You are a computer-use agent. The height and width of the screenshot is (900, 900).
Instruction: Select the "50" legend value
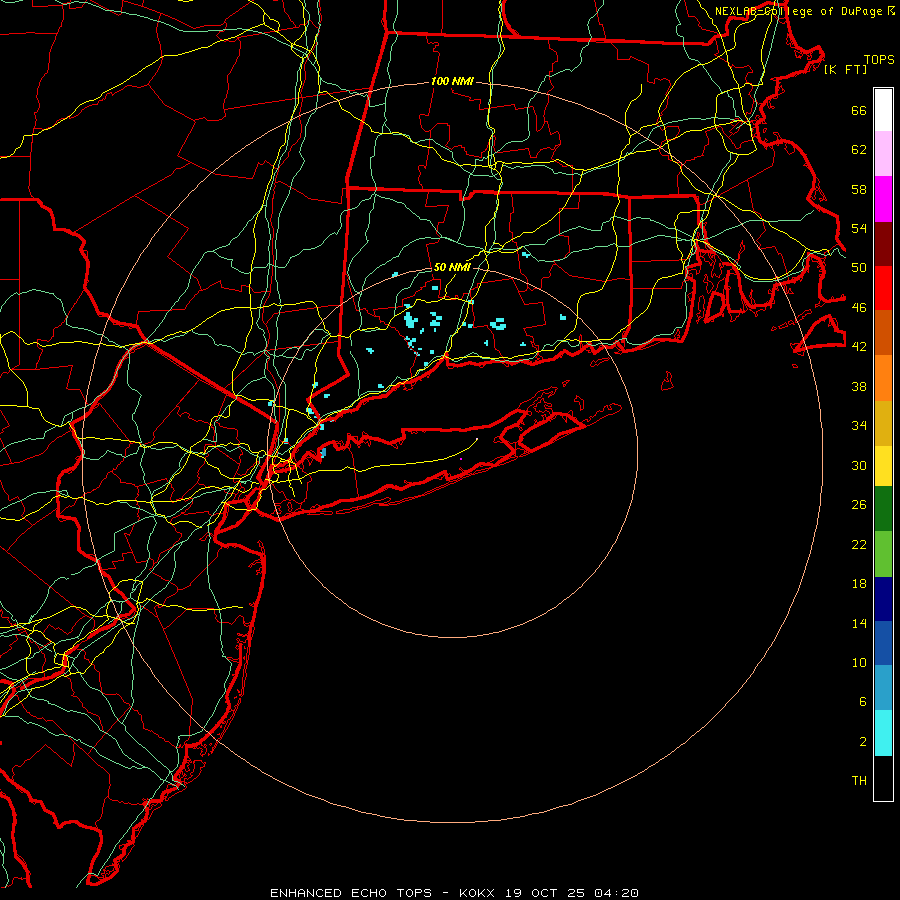tap(859, 268)
